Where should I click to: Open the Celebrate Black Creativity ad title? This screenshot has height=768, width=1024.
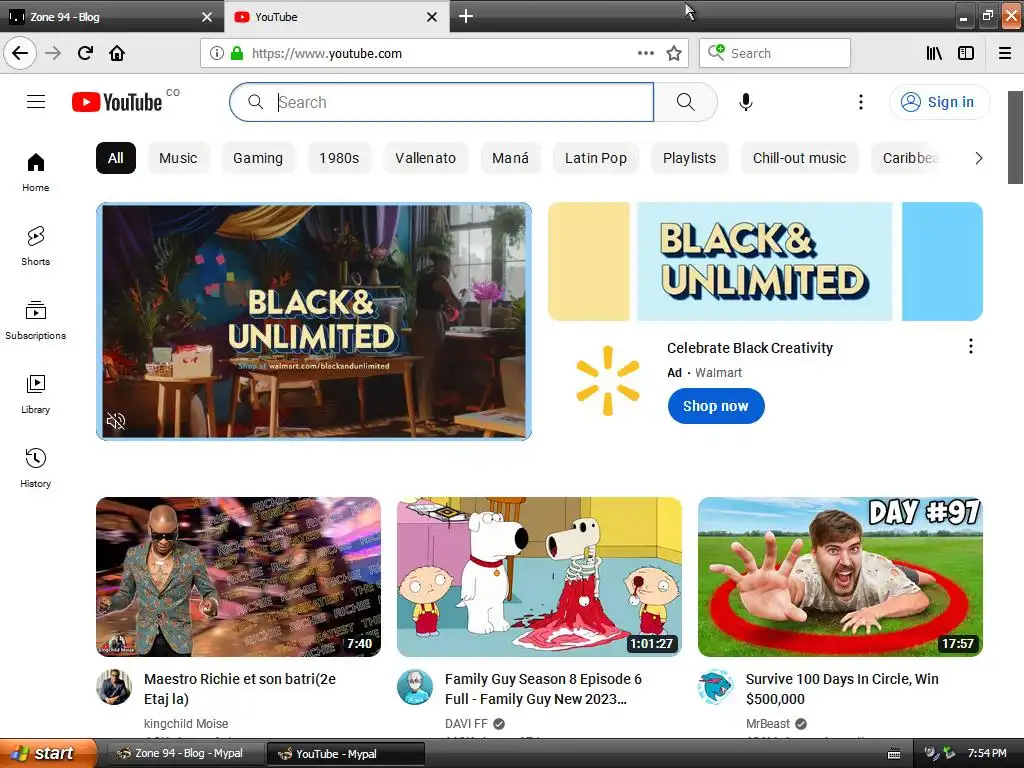coord(750,348)
